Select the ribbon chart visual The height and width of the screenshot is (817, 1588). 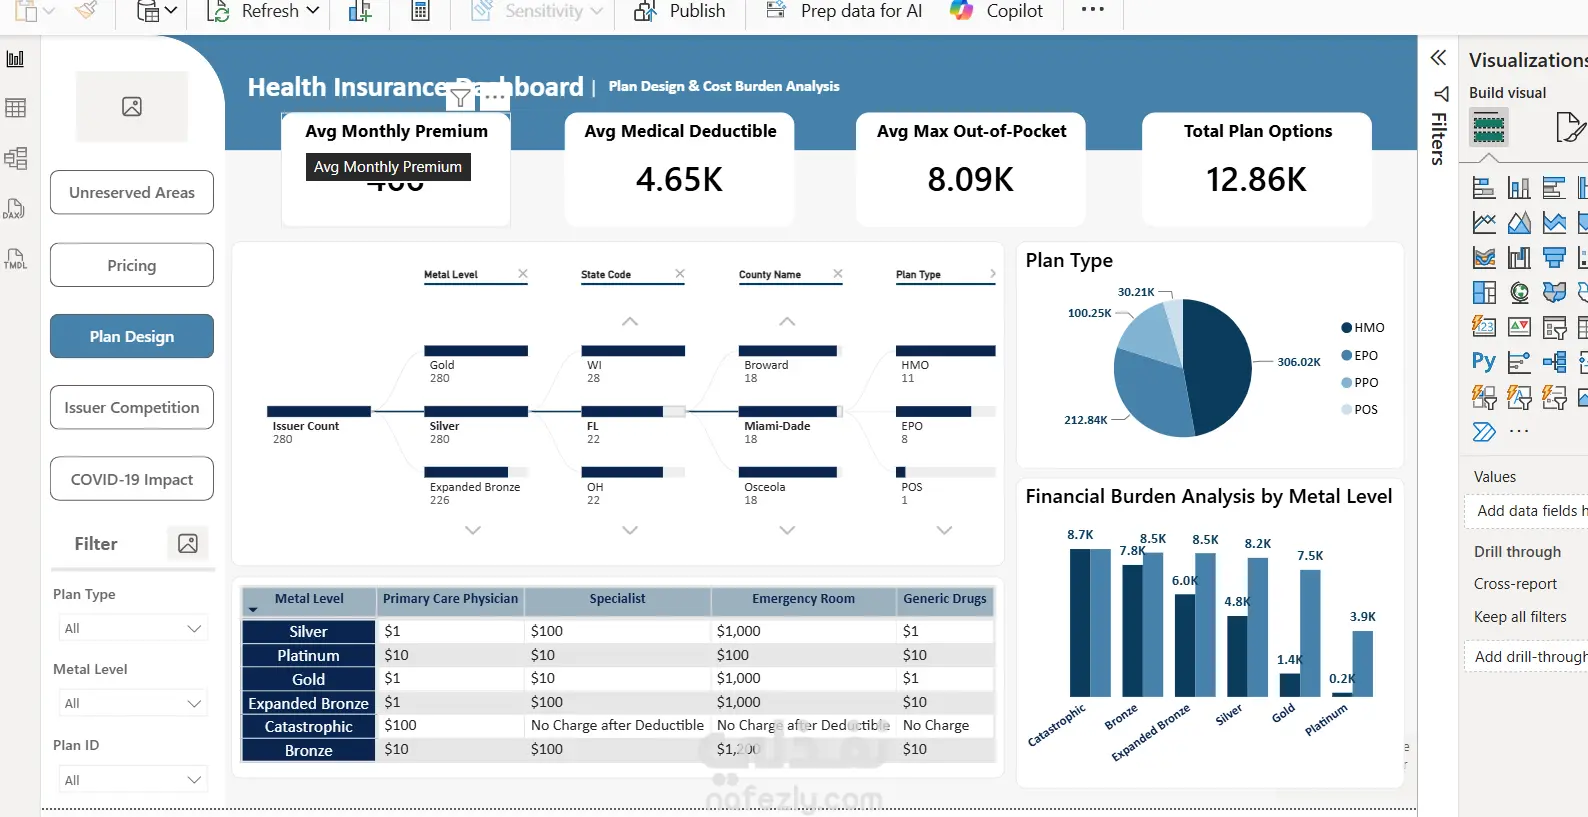point(1484,258)
